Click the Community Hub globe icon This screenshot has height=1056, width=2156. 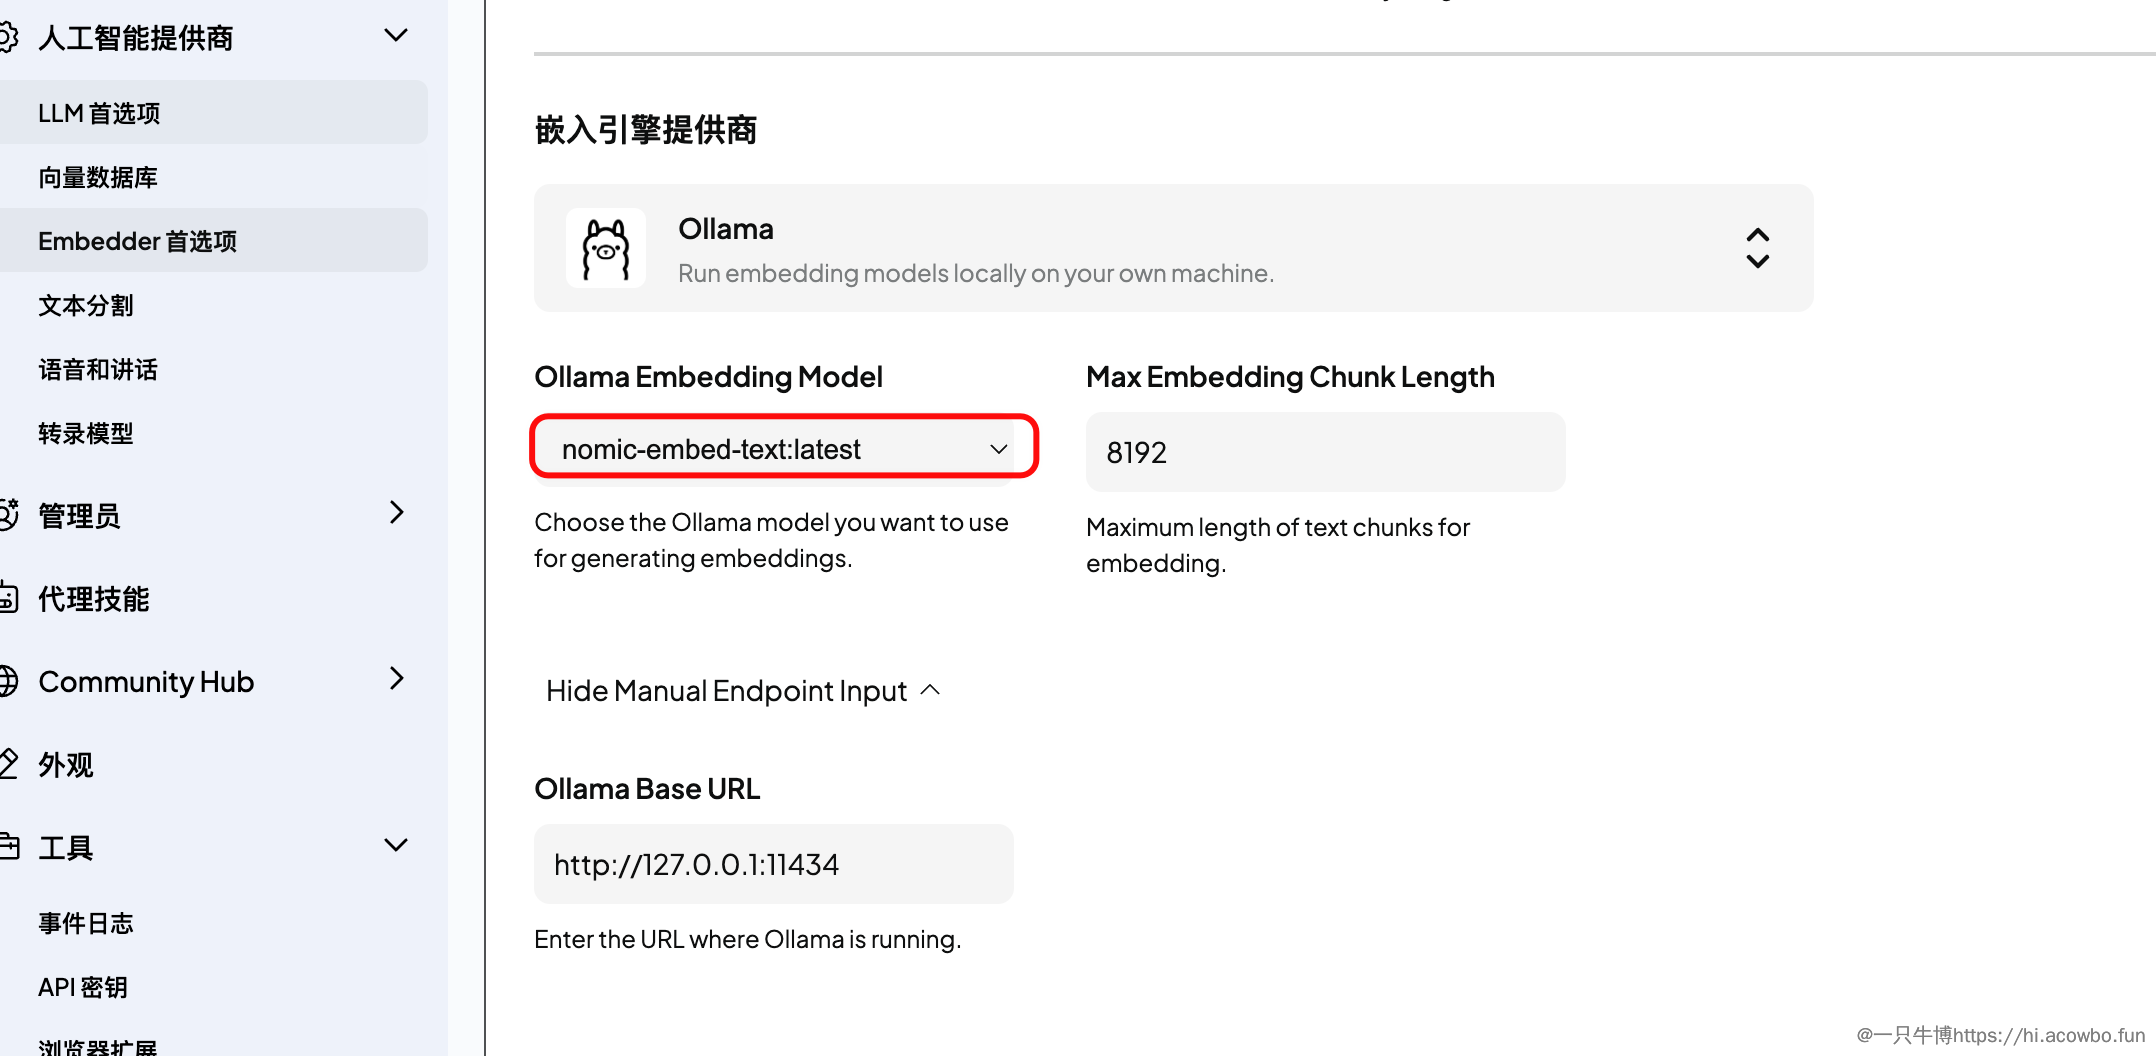tap(8, 681)
